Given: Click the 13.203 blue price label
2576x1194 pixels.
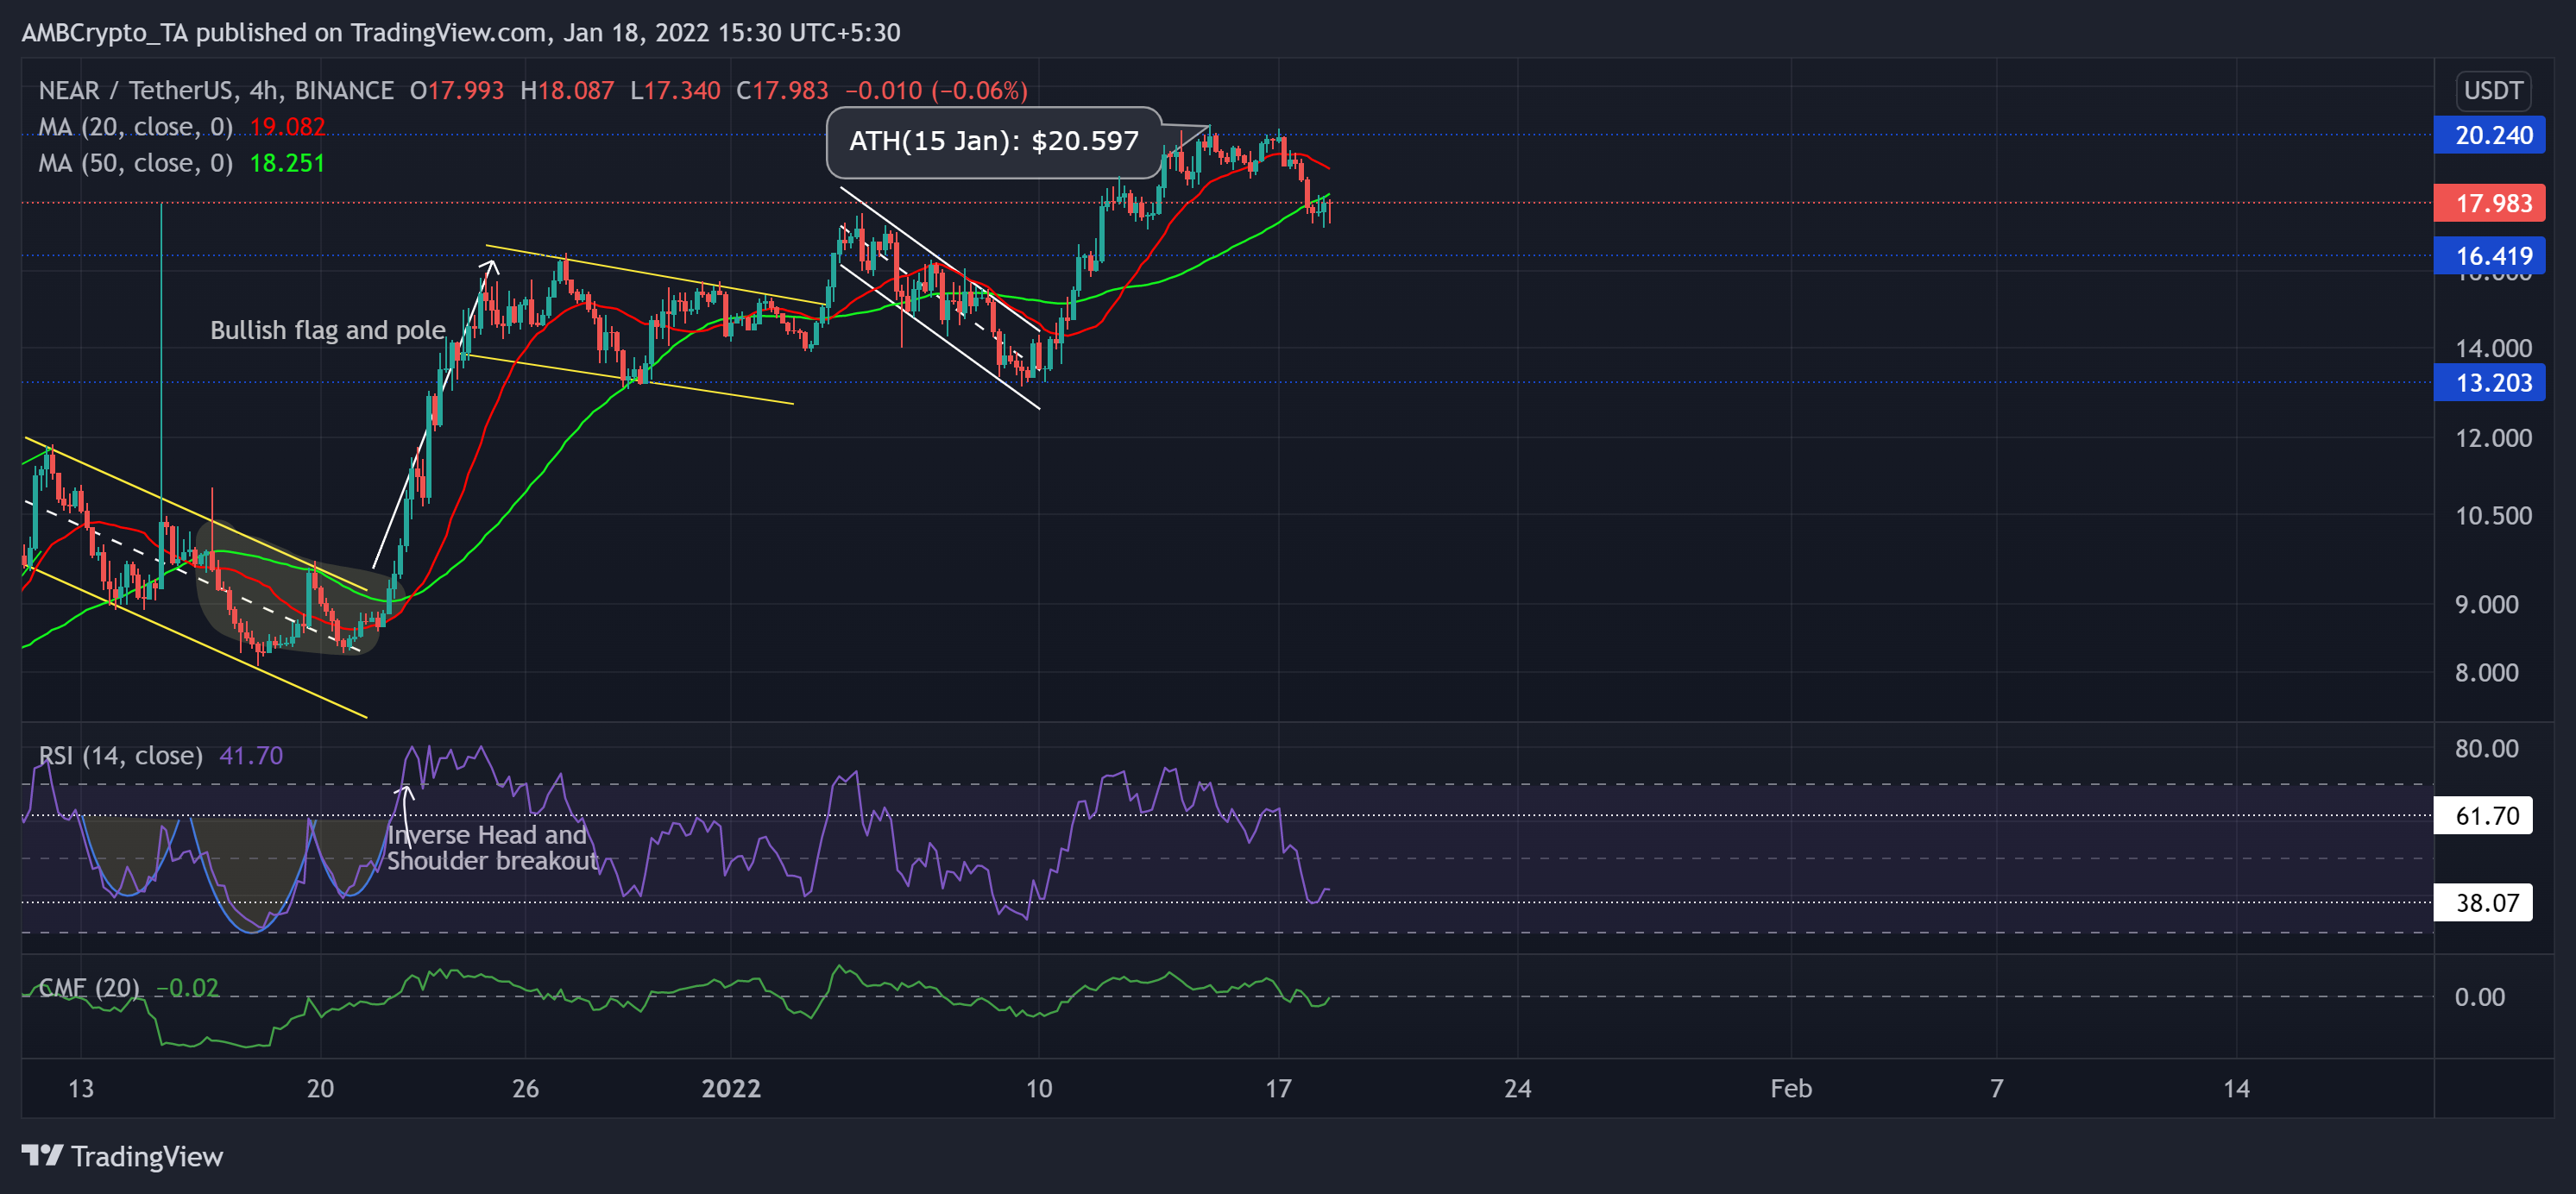Looking at the screenshot, I should point(2489,383).
